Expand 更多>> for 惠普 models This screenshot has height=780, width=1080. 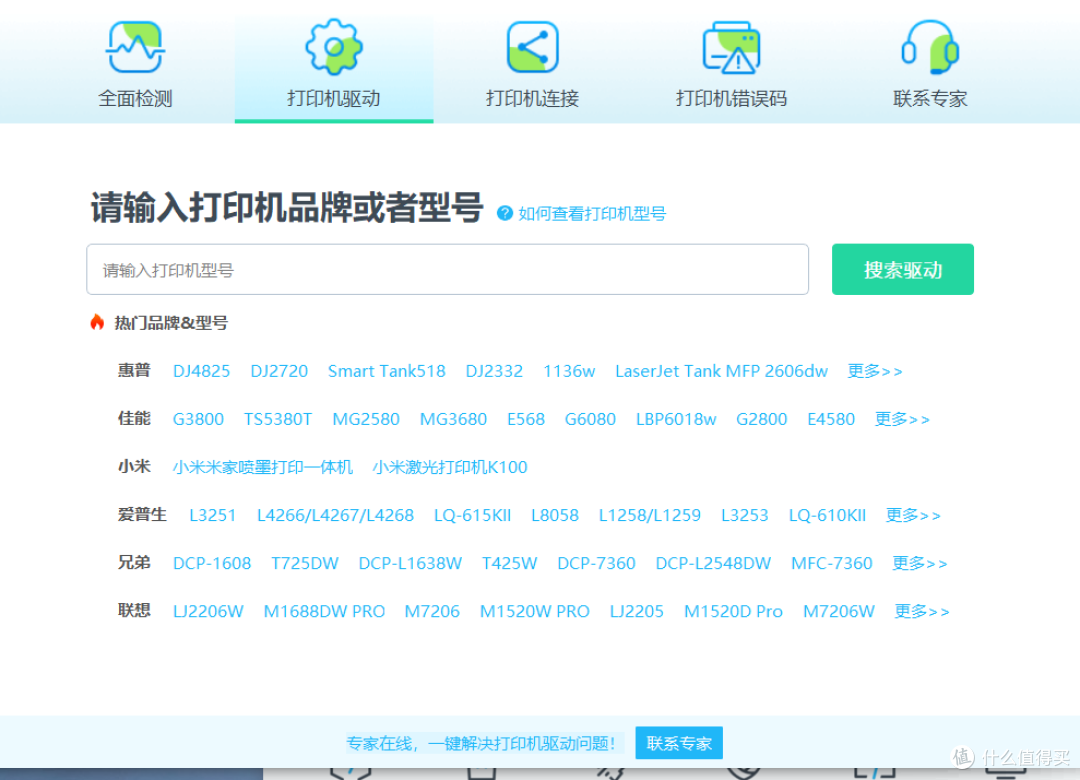875,371
